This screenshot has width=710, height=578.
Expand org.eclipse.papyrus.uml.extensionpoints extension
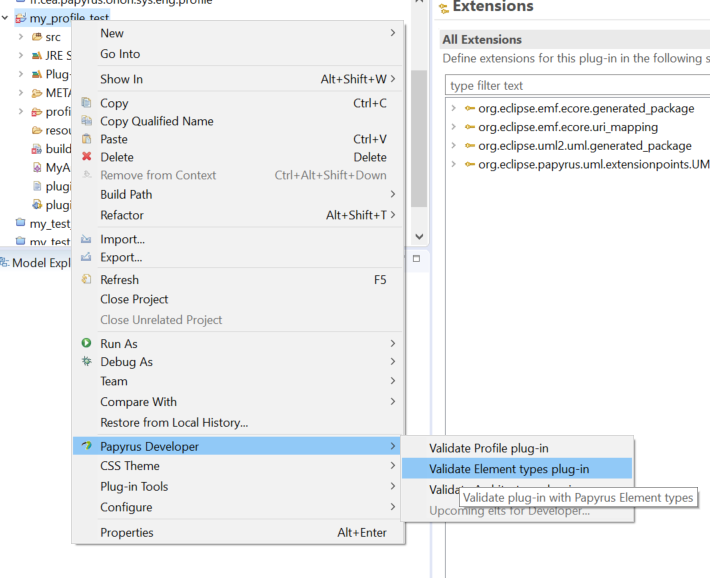pos(453,164)
